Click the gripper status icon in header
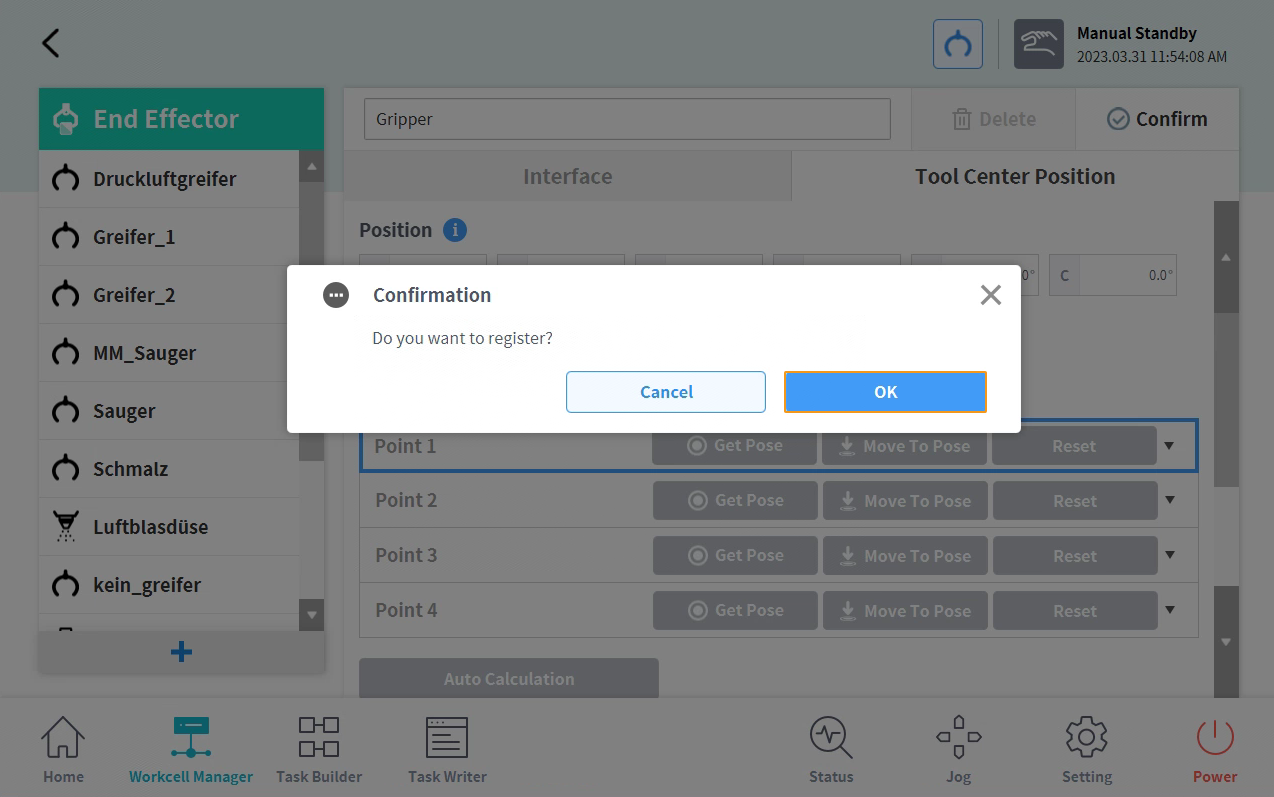The height and width of the screenshot is (797, 1274). click(957, 44)
